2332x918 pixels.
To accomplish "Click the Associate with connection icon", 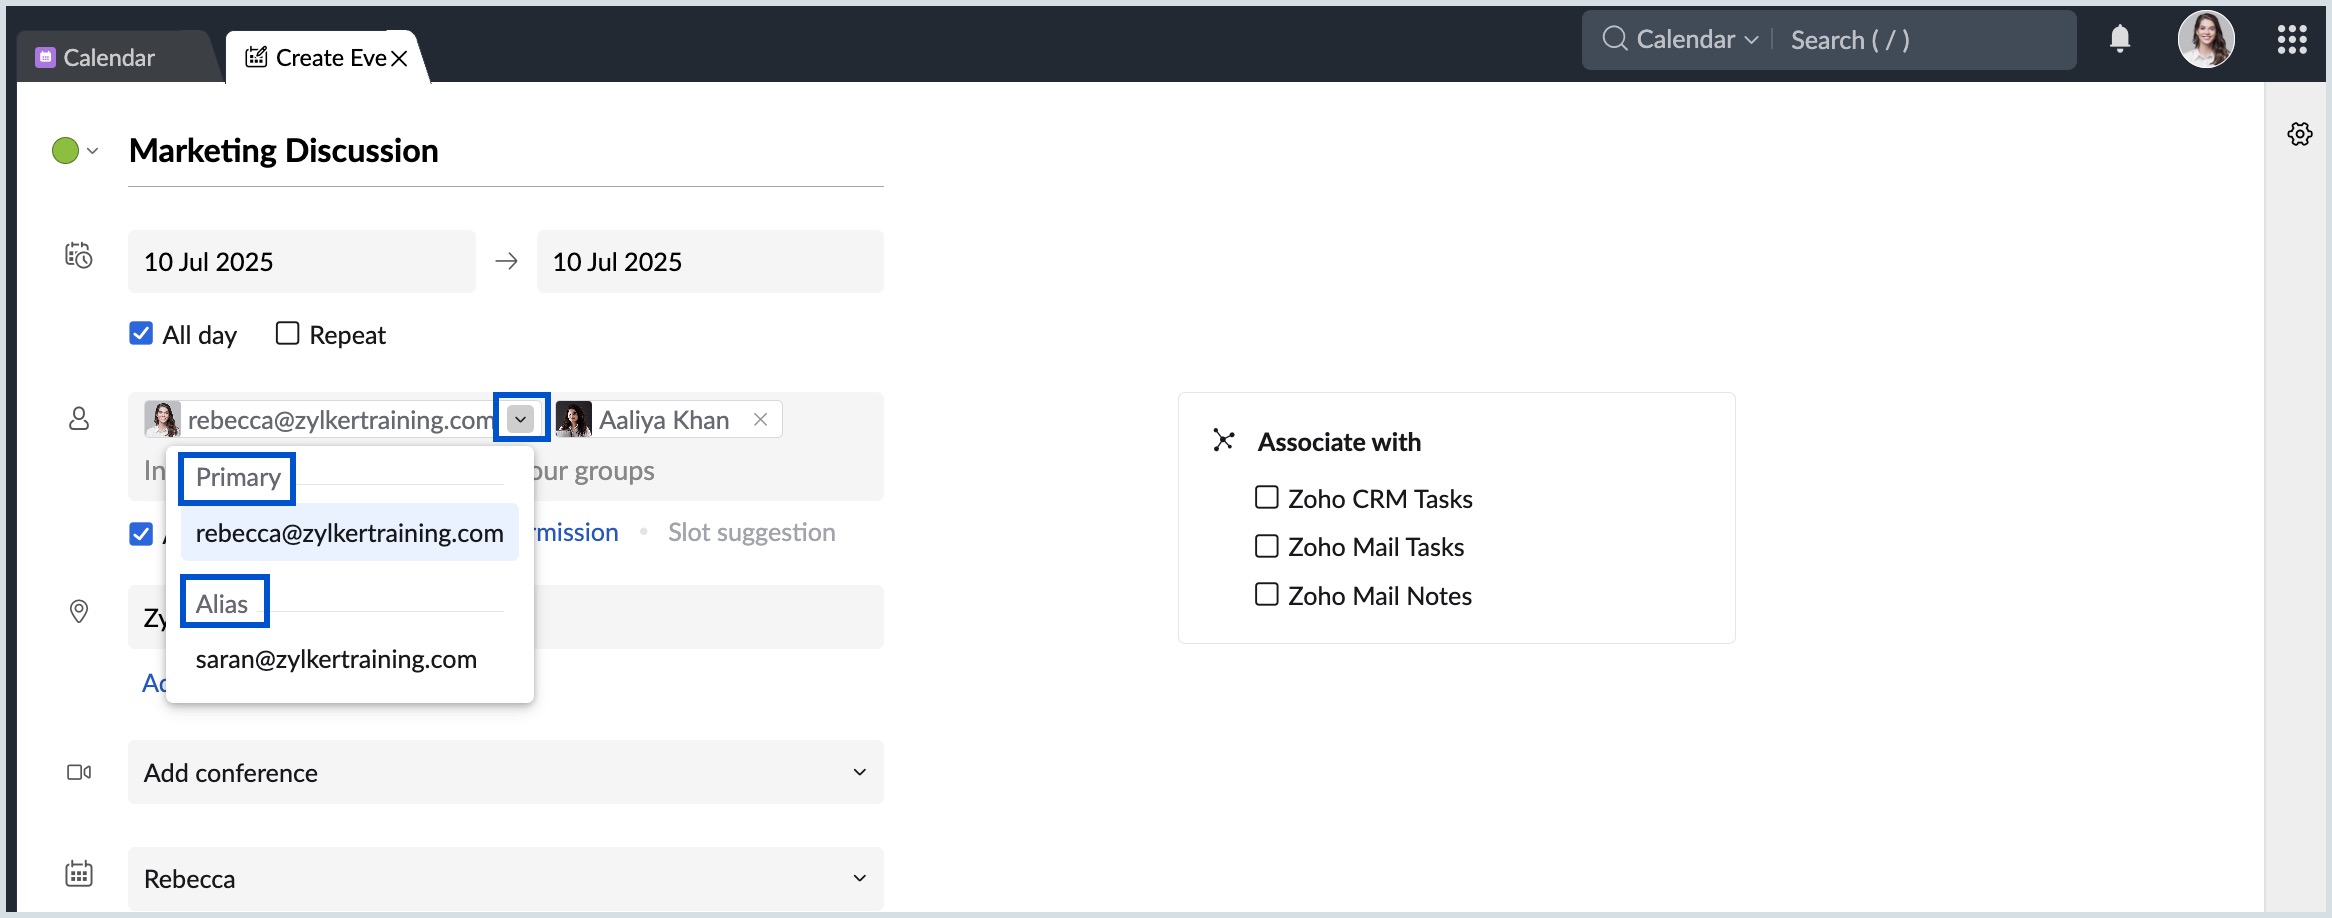I will click(x=1223, y=440).
